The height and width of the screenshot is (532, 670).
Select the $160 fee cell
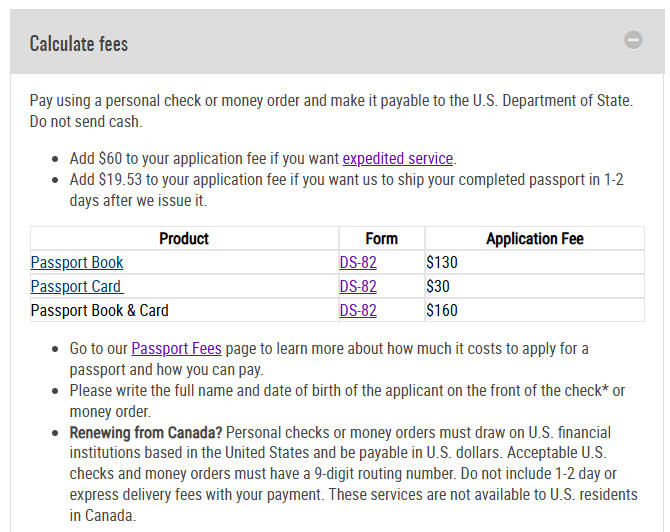click(x=535, y=310)
